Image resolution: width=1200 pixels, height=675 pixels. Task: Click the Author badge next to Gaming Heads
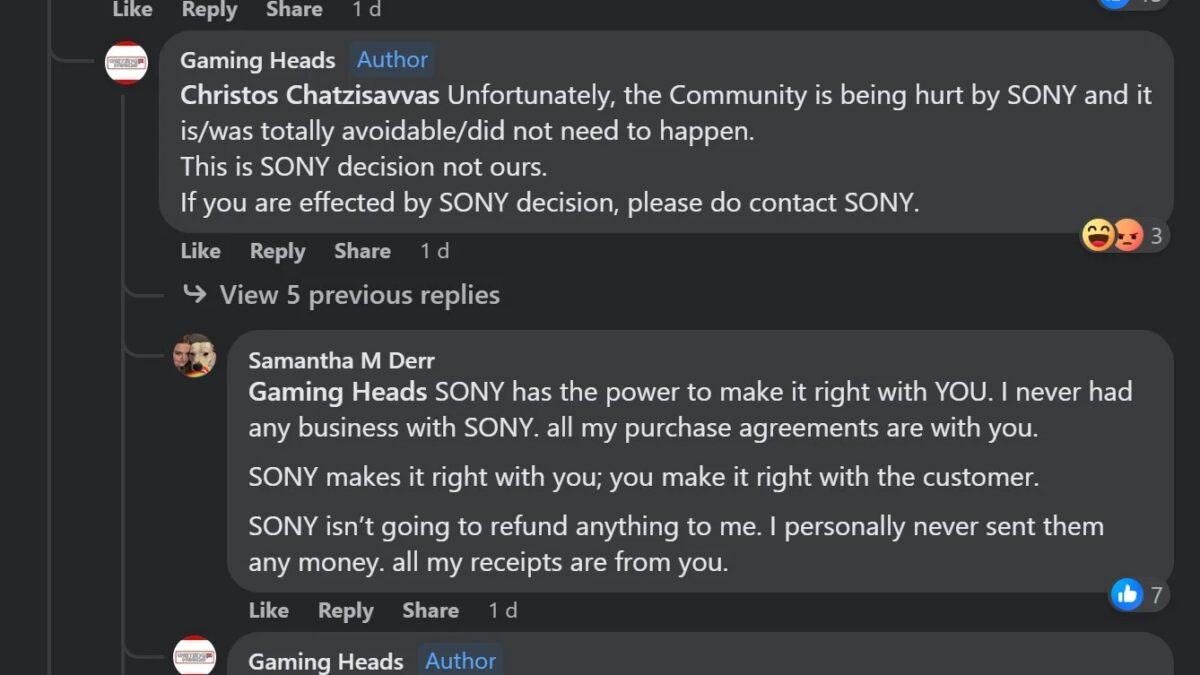(x=392, y=60)
